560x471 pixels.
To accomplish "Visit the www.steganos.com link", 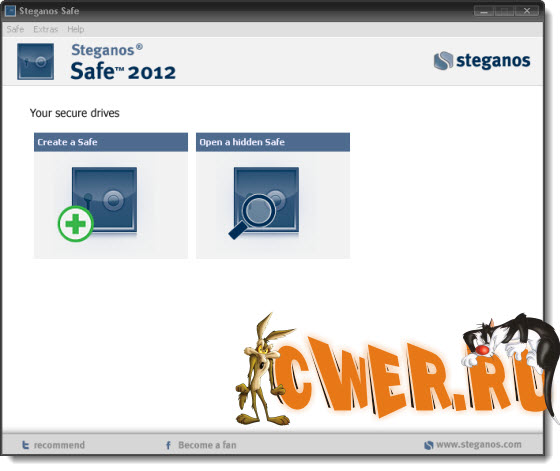I will [x=479, y=445].
